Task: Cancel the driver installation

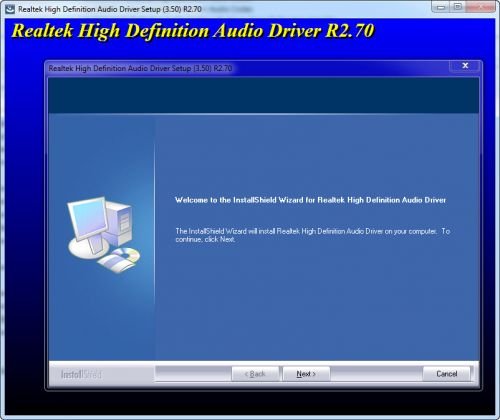Action: 446,374
